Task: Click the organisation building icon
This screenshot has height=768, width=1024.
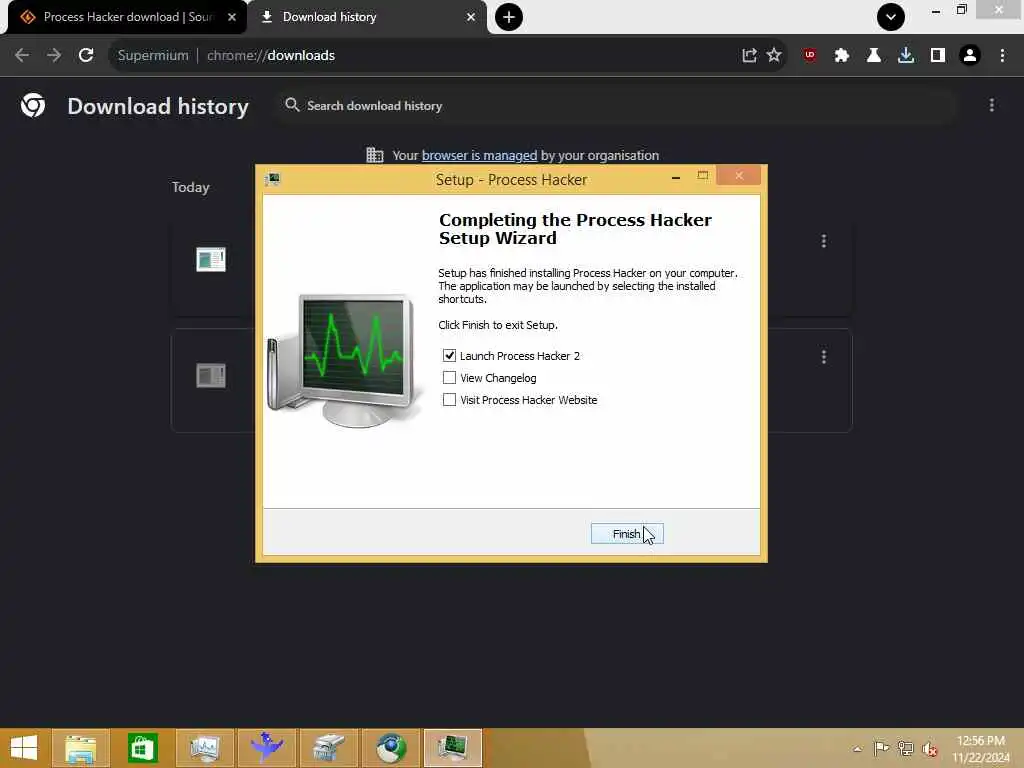Action: [375, 155]
